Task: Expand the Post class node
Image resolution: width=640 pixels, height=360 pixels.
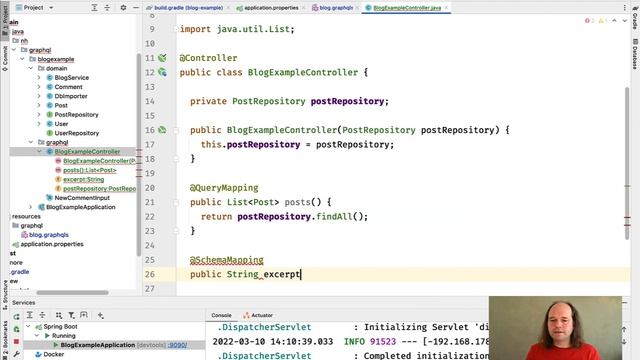Action: (39, 105)
